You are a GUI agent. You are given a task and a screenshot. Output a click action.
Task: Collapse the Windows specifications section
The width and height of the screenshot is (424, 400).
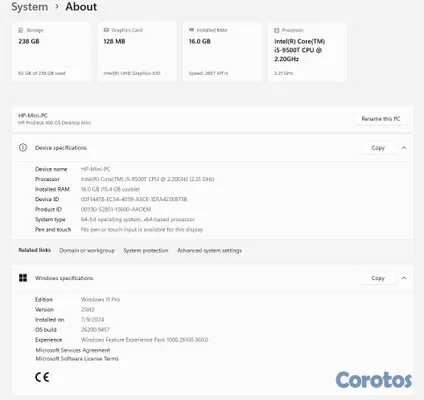pos(404,278)
